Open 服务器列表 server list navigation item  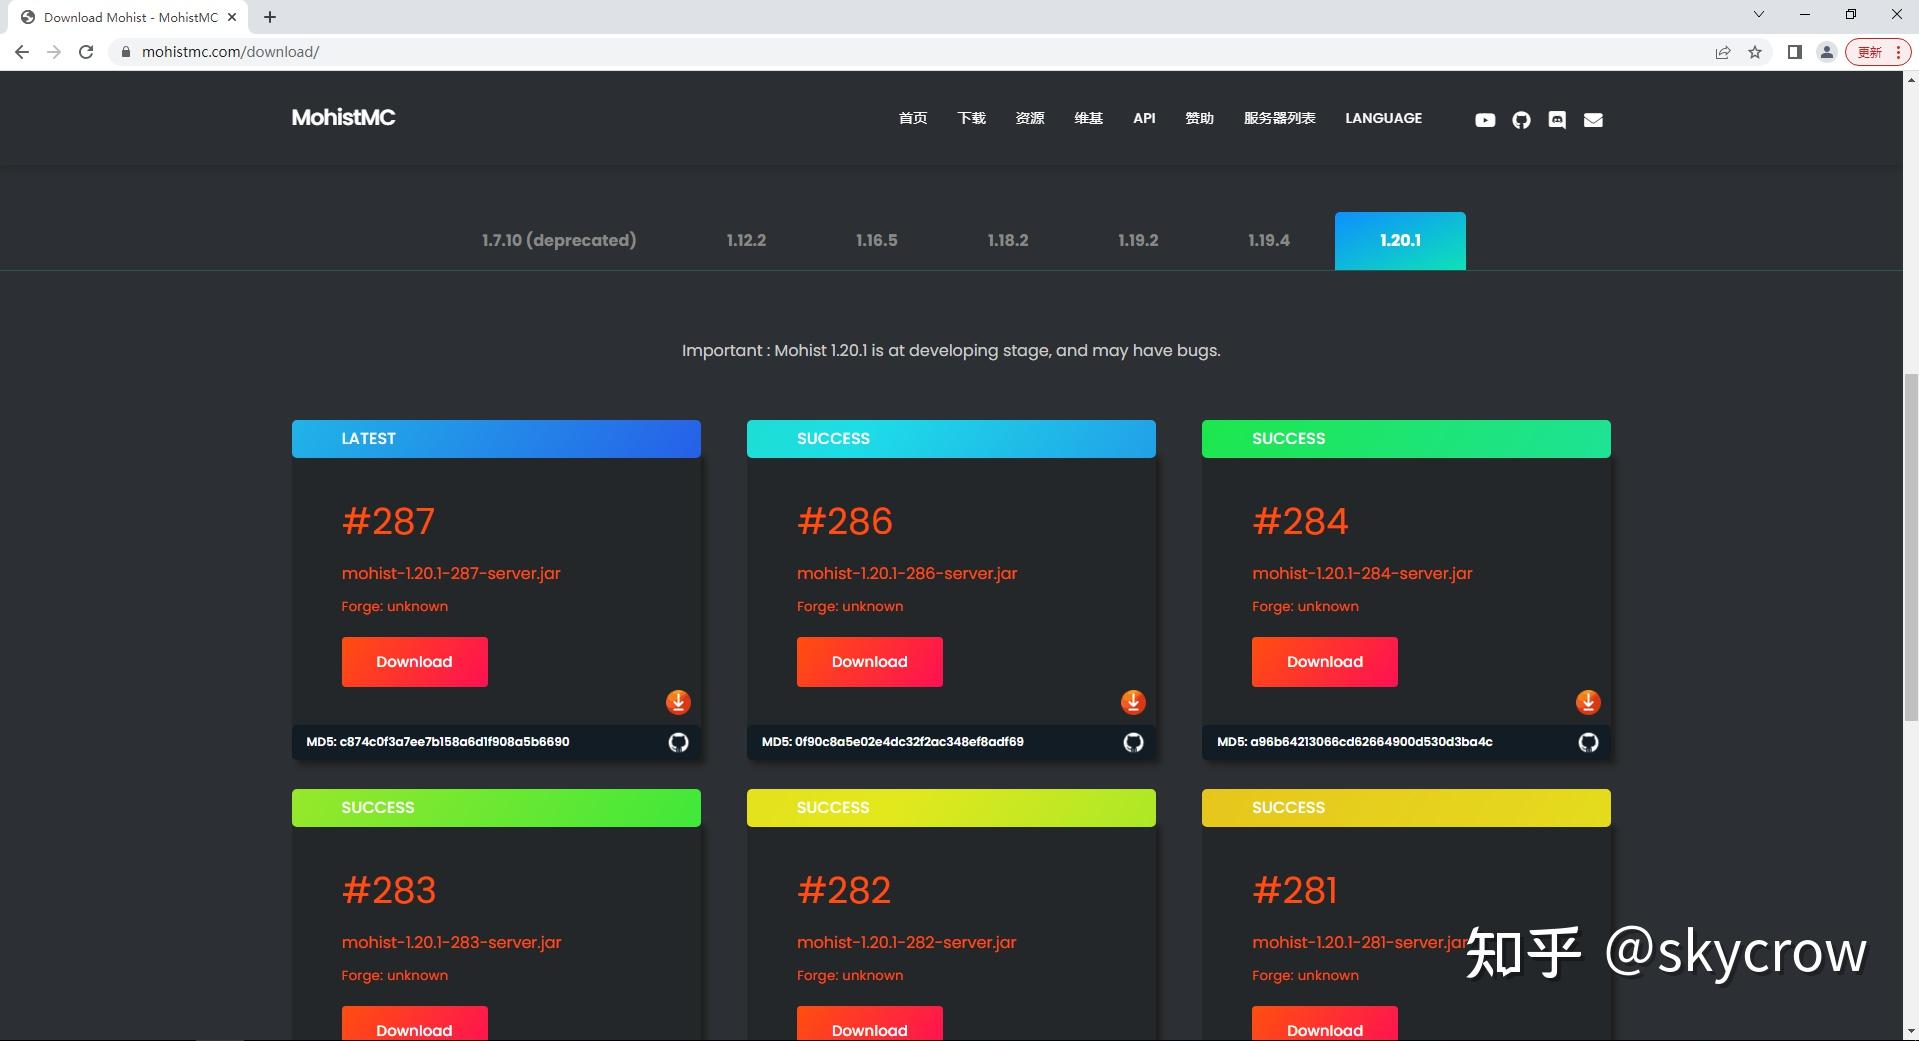click(1279, 118)
